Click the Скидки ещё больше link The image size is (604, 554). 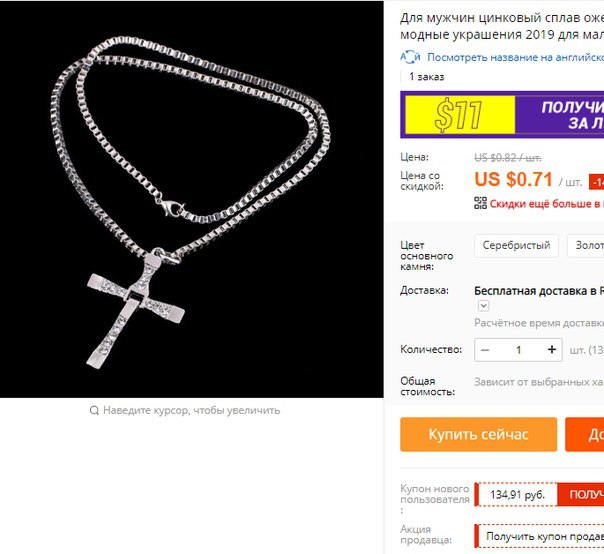pos(547,203)
